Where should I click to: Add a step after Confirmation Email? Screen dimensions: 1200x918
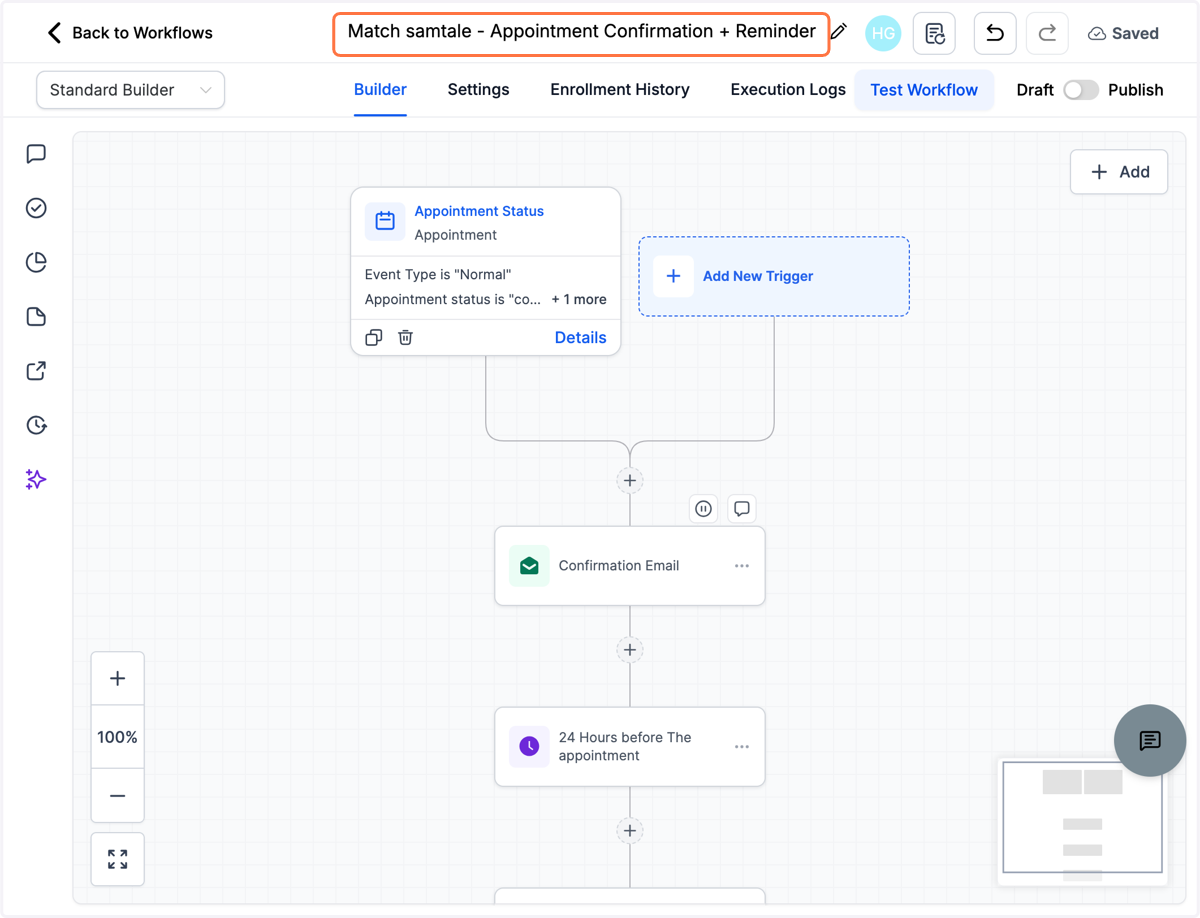tap(630, 650)
